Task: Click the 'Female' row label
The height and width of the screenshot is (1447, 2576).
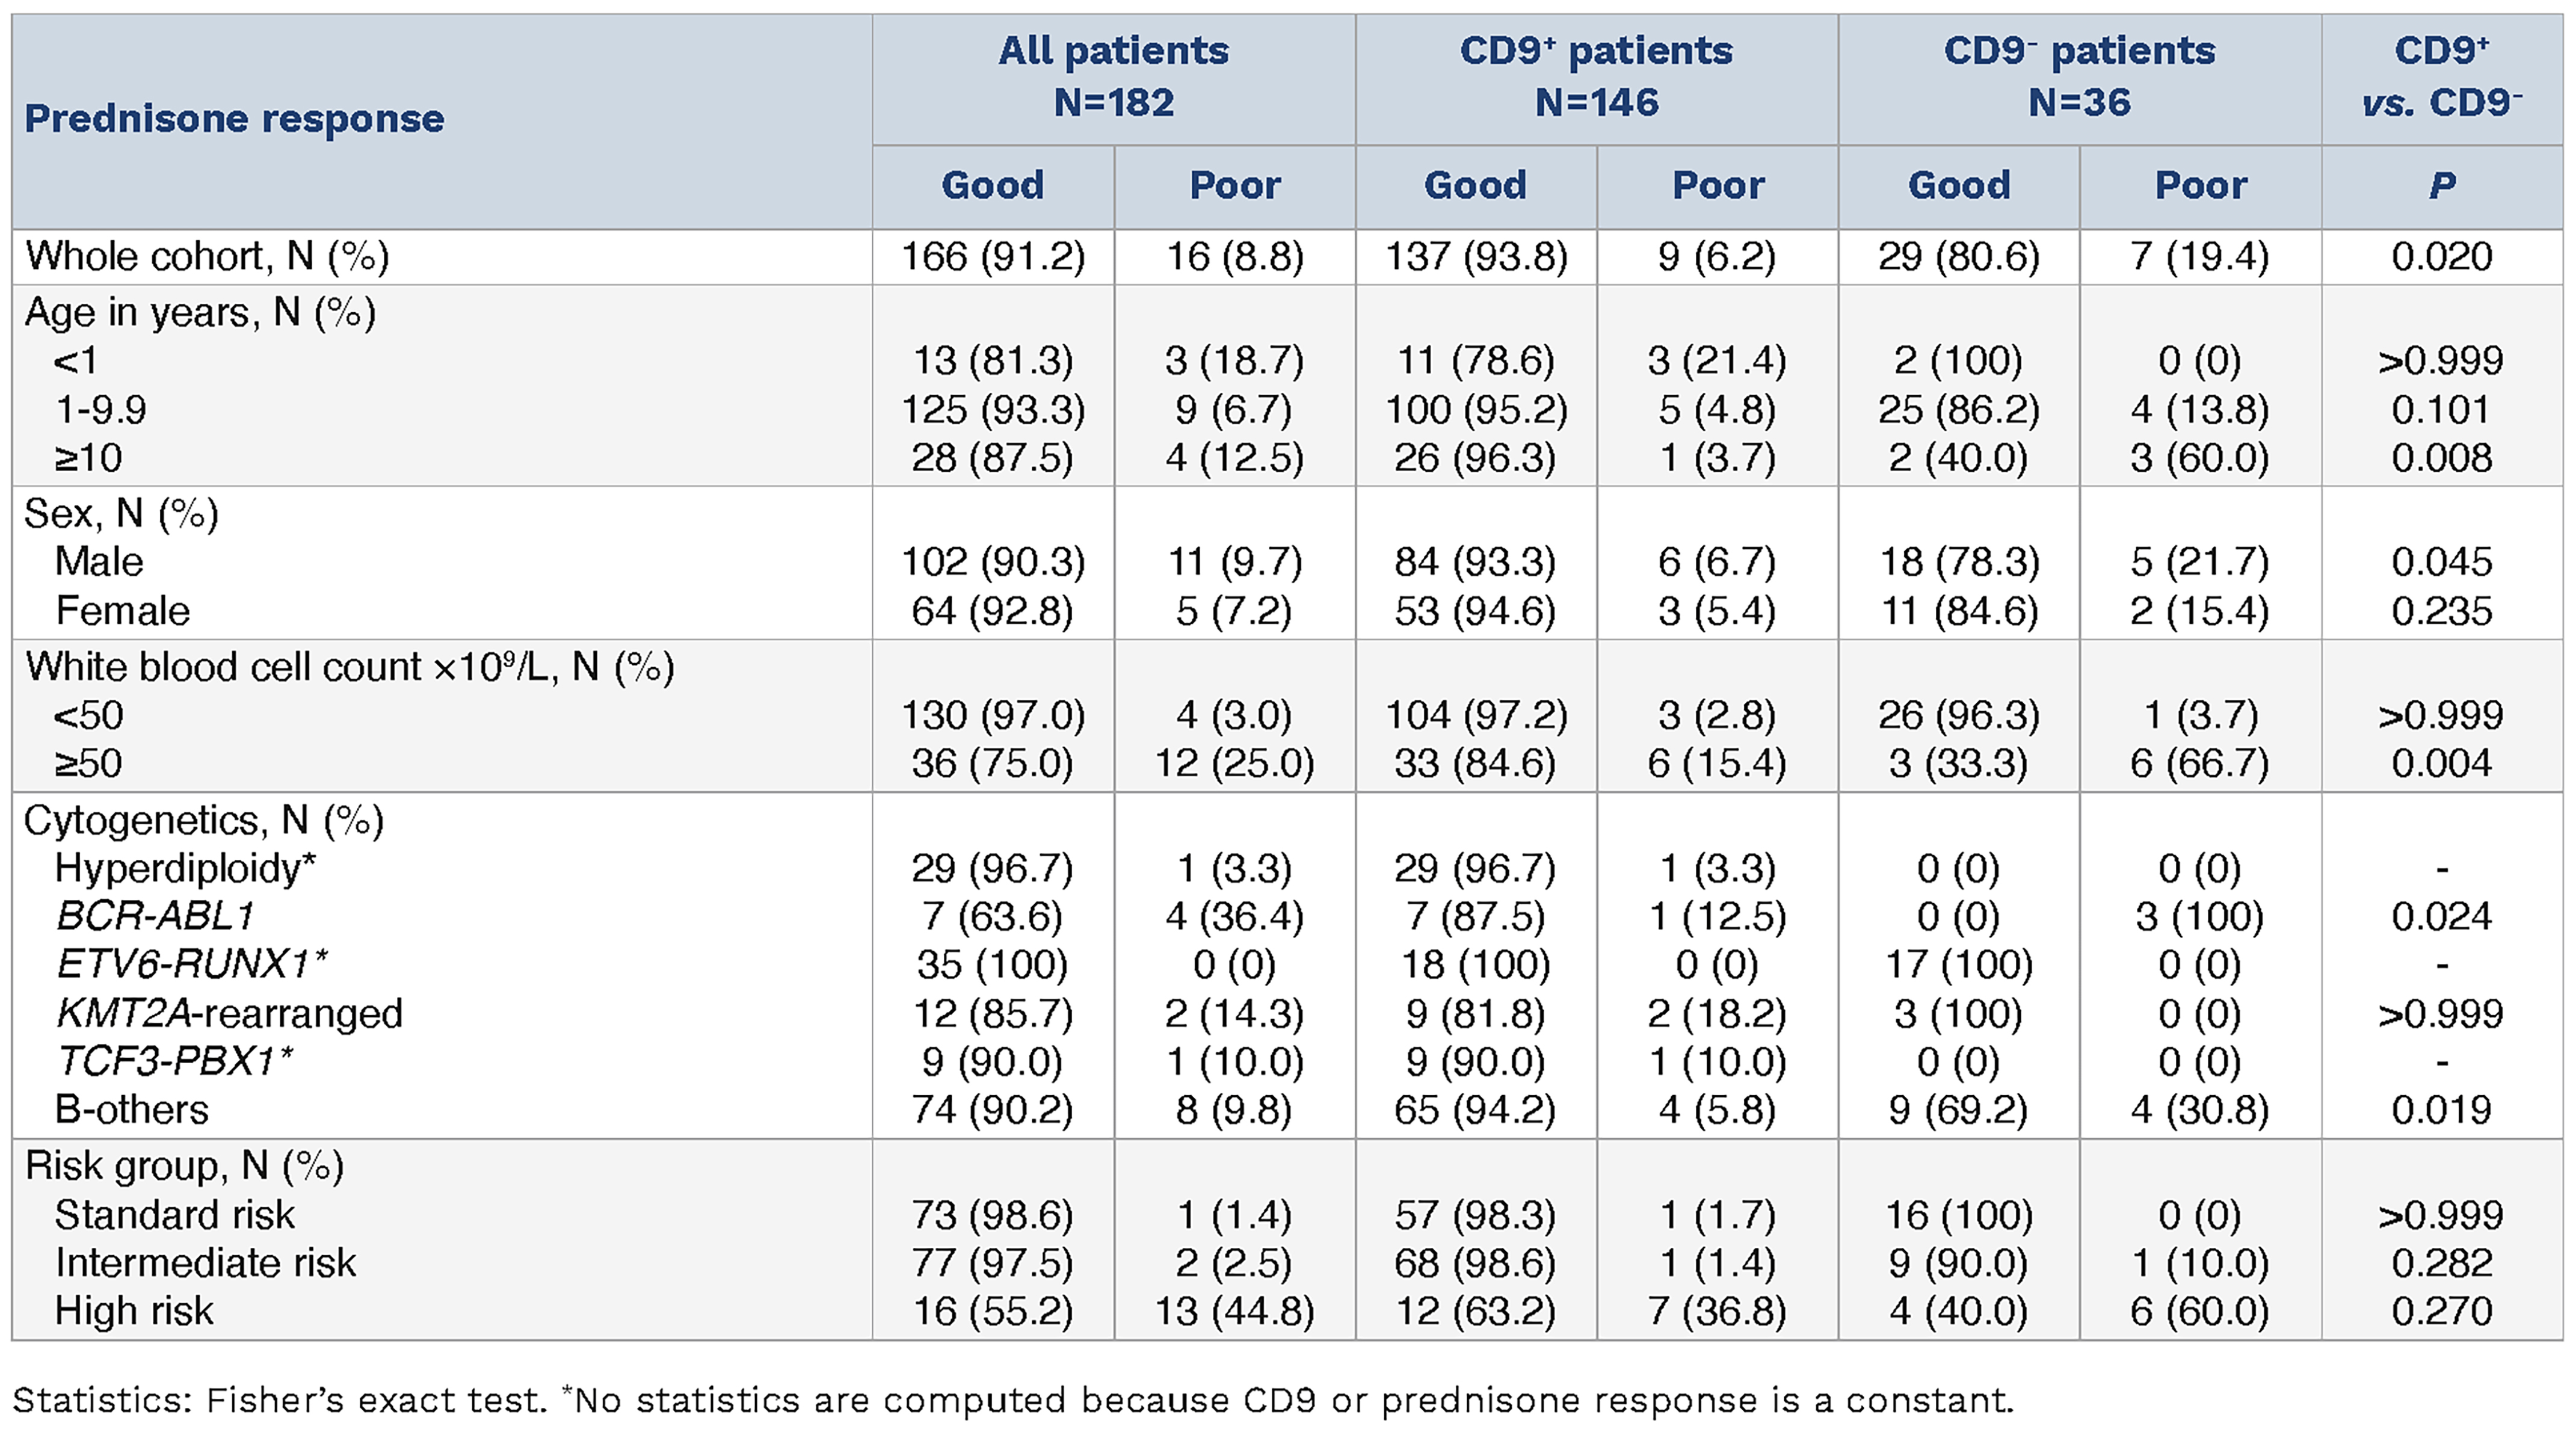Action: (x=122, y=611)
